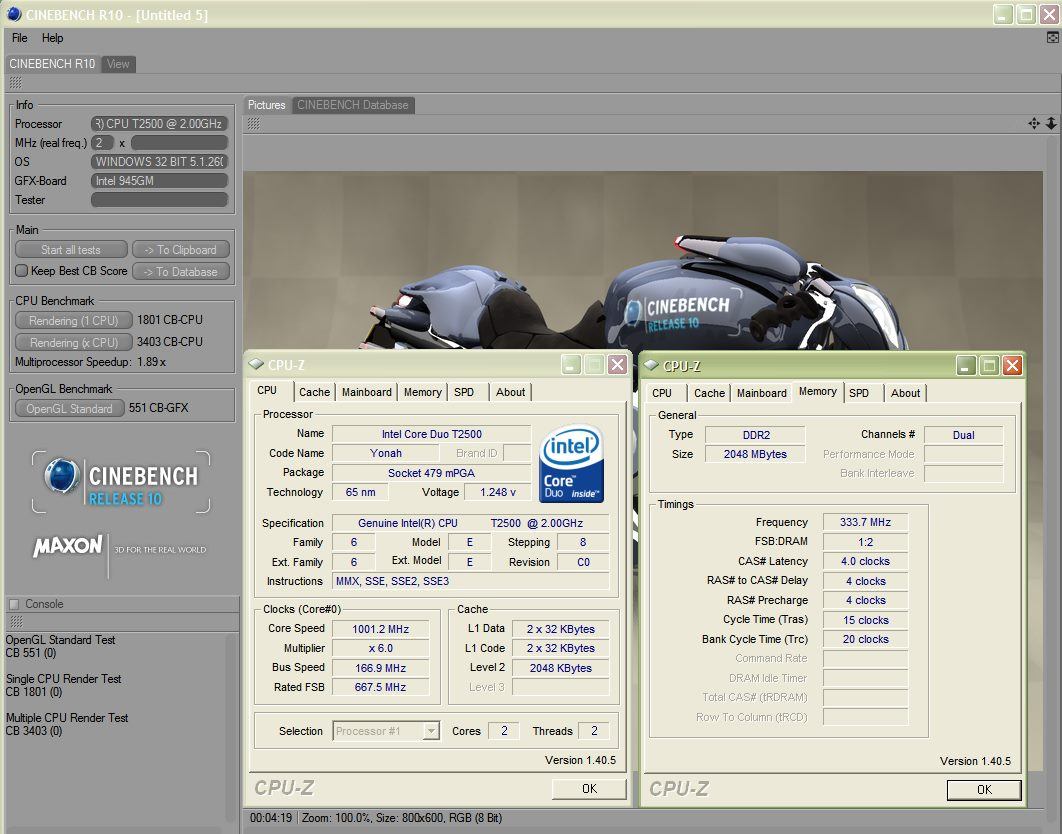Click OK in the right CPU-Z window
Viewport: 1062px width, 834px height.
984,789
